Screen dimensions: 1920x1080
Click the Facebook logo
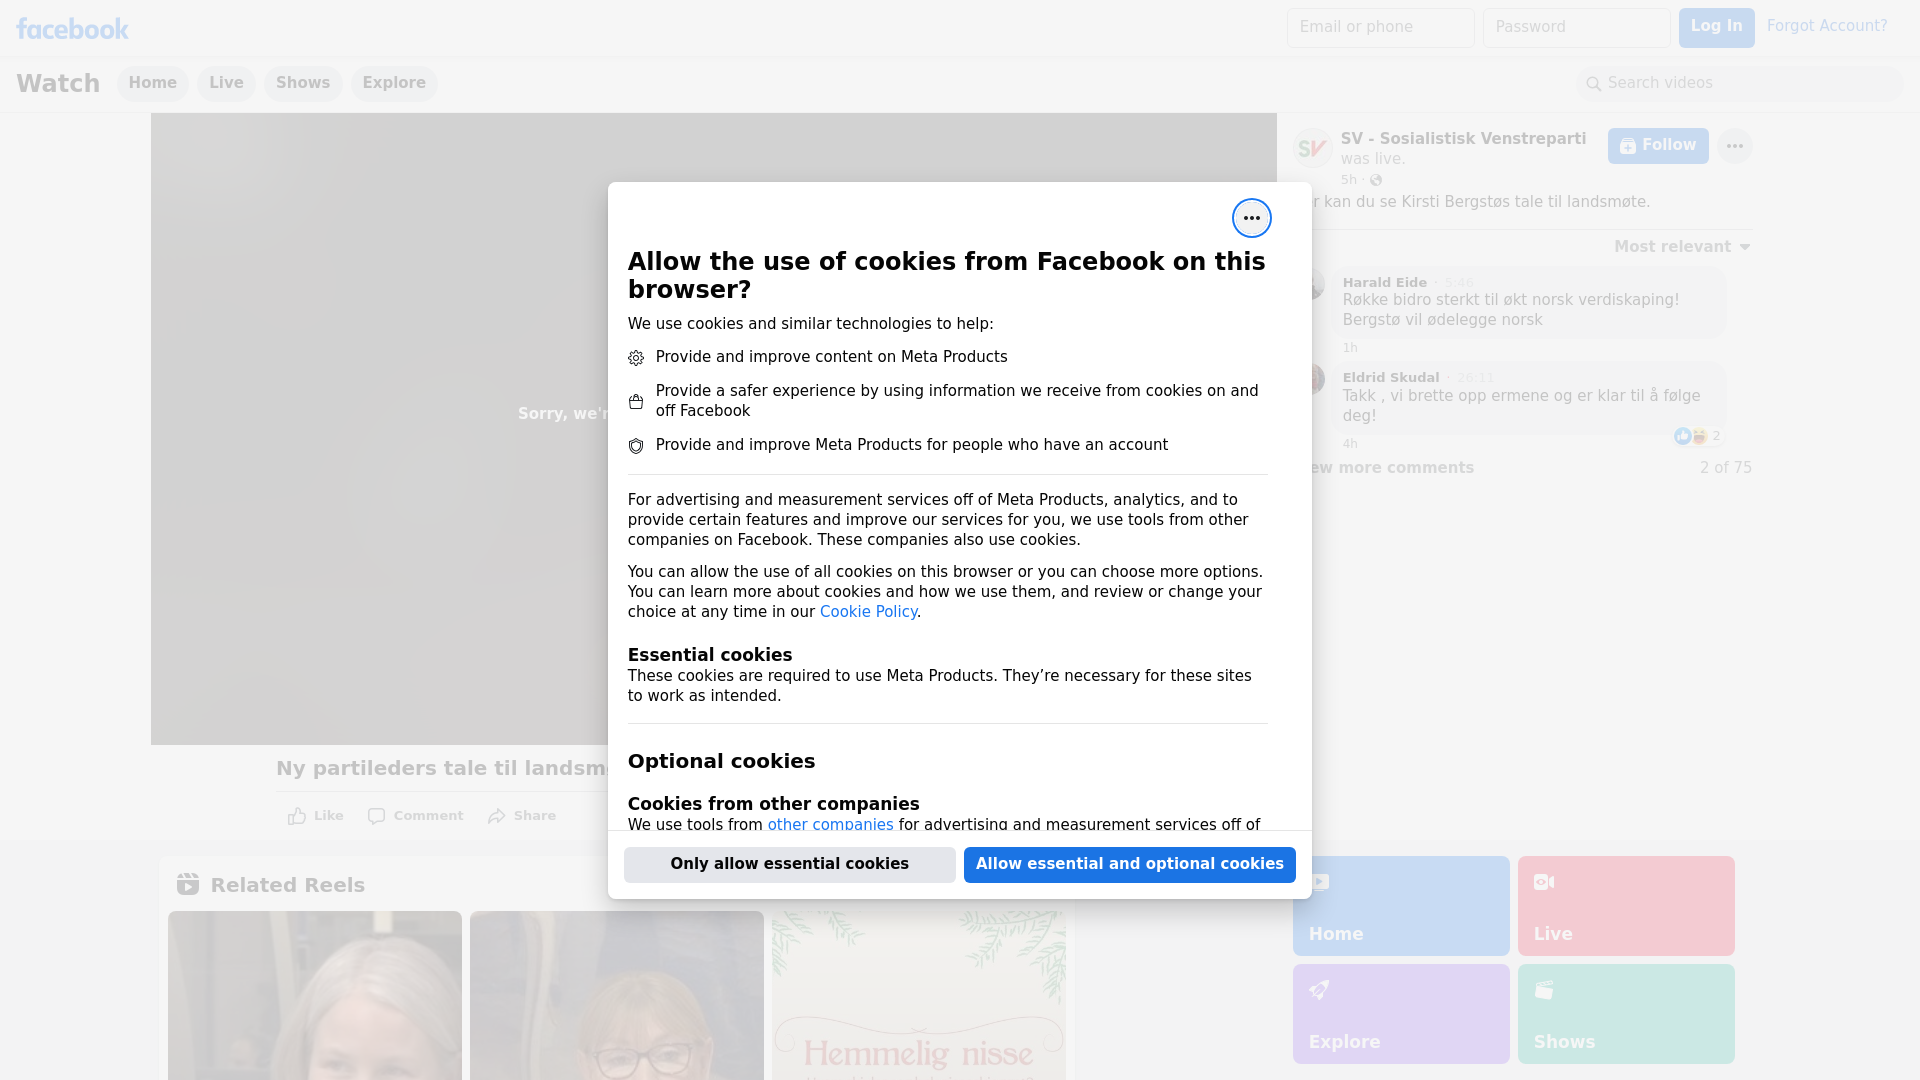tap(72, 29)
